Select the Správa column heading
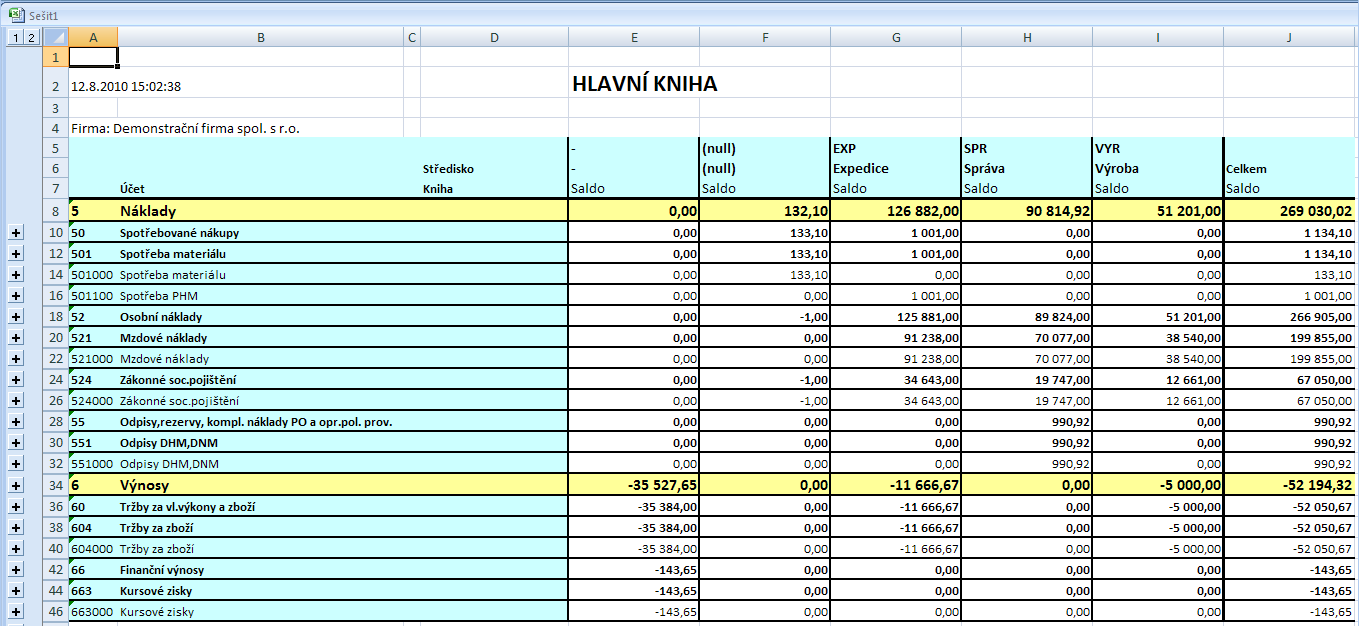This screenshot has width=1359, height=626. point(984,169)
